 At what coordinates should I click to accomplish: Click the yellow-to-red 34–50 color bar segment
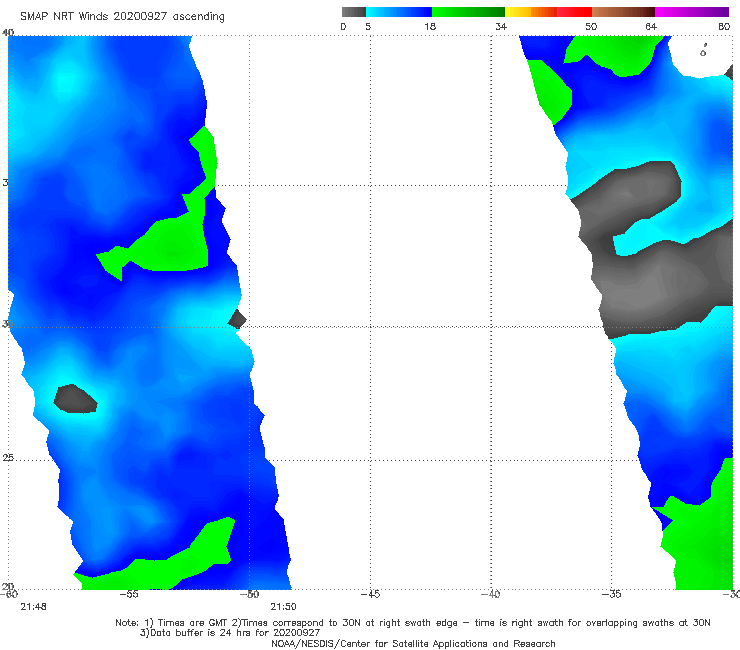tap(548, 12)
